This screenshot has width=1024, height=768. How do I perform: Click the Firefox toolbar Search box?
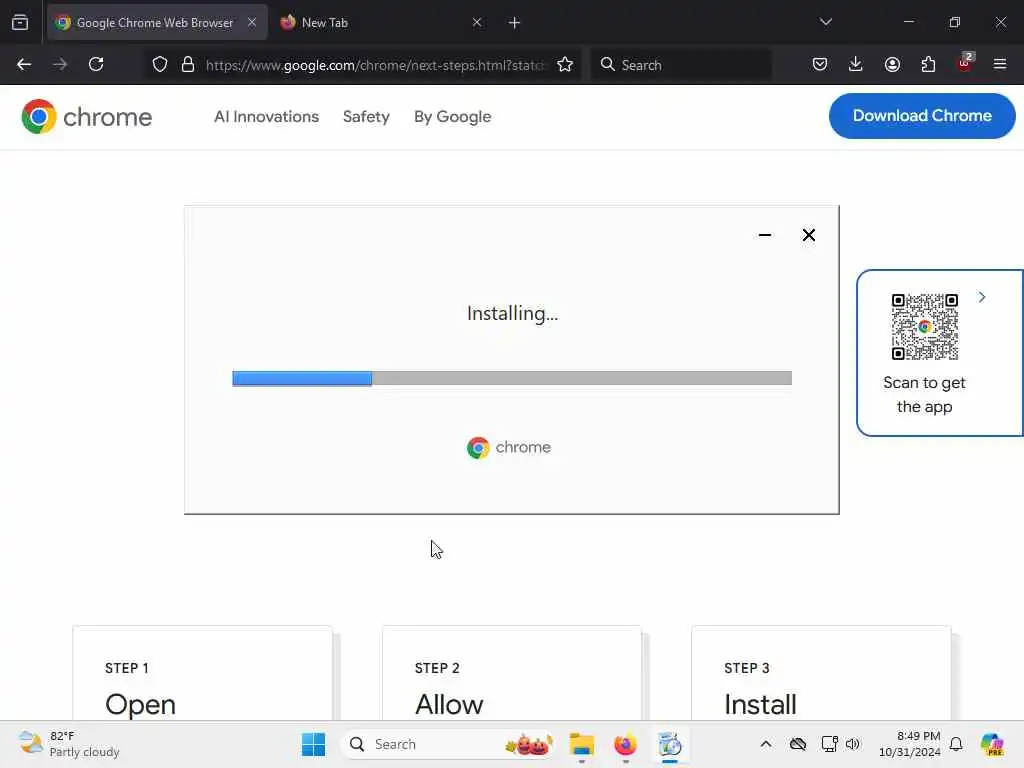point(681,65)
